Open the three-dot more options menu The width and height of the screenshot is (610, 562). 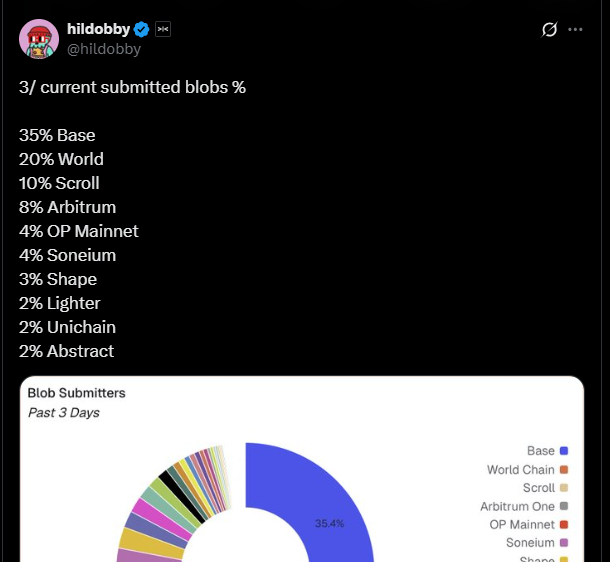(575, 29)
